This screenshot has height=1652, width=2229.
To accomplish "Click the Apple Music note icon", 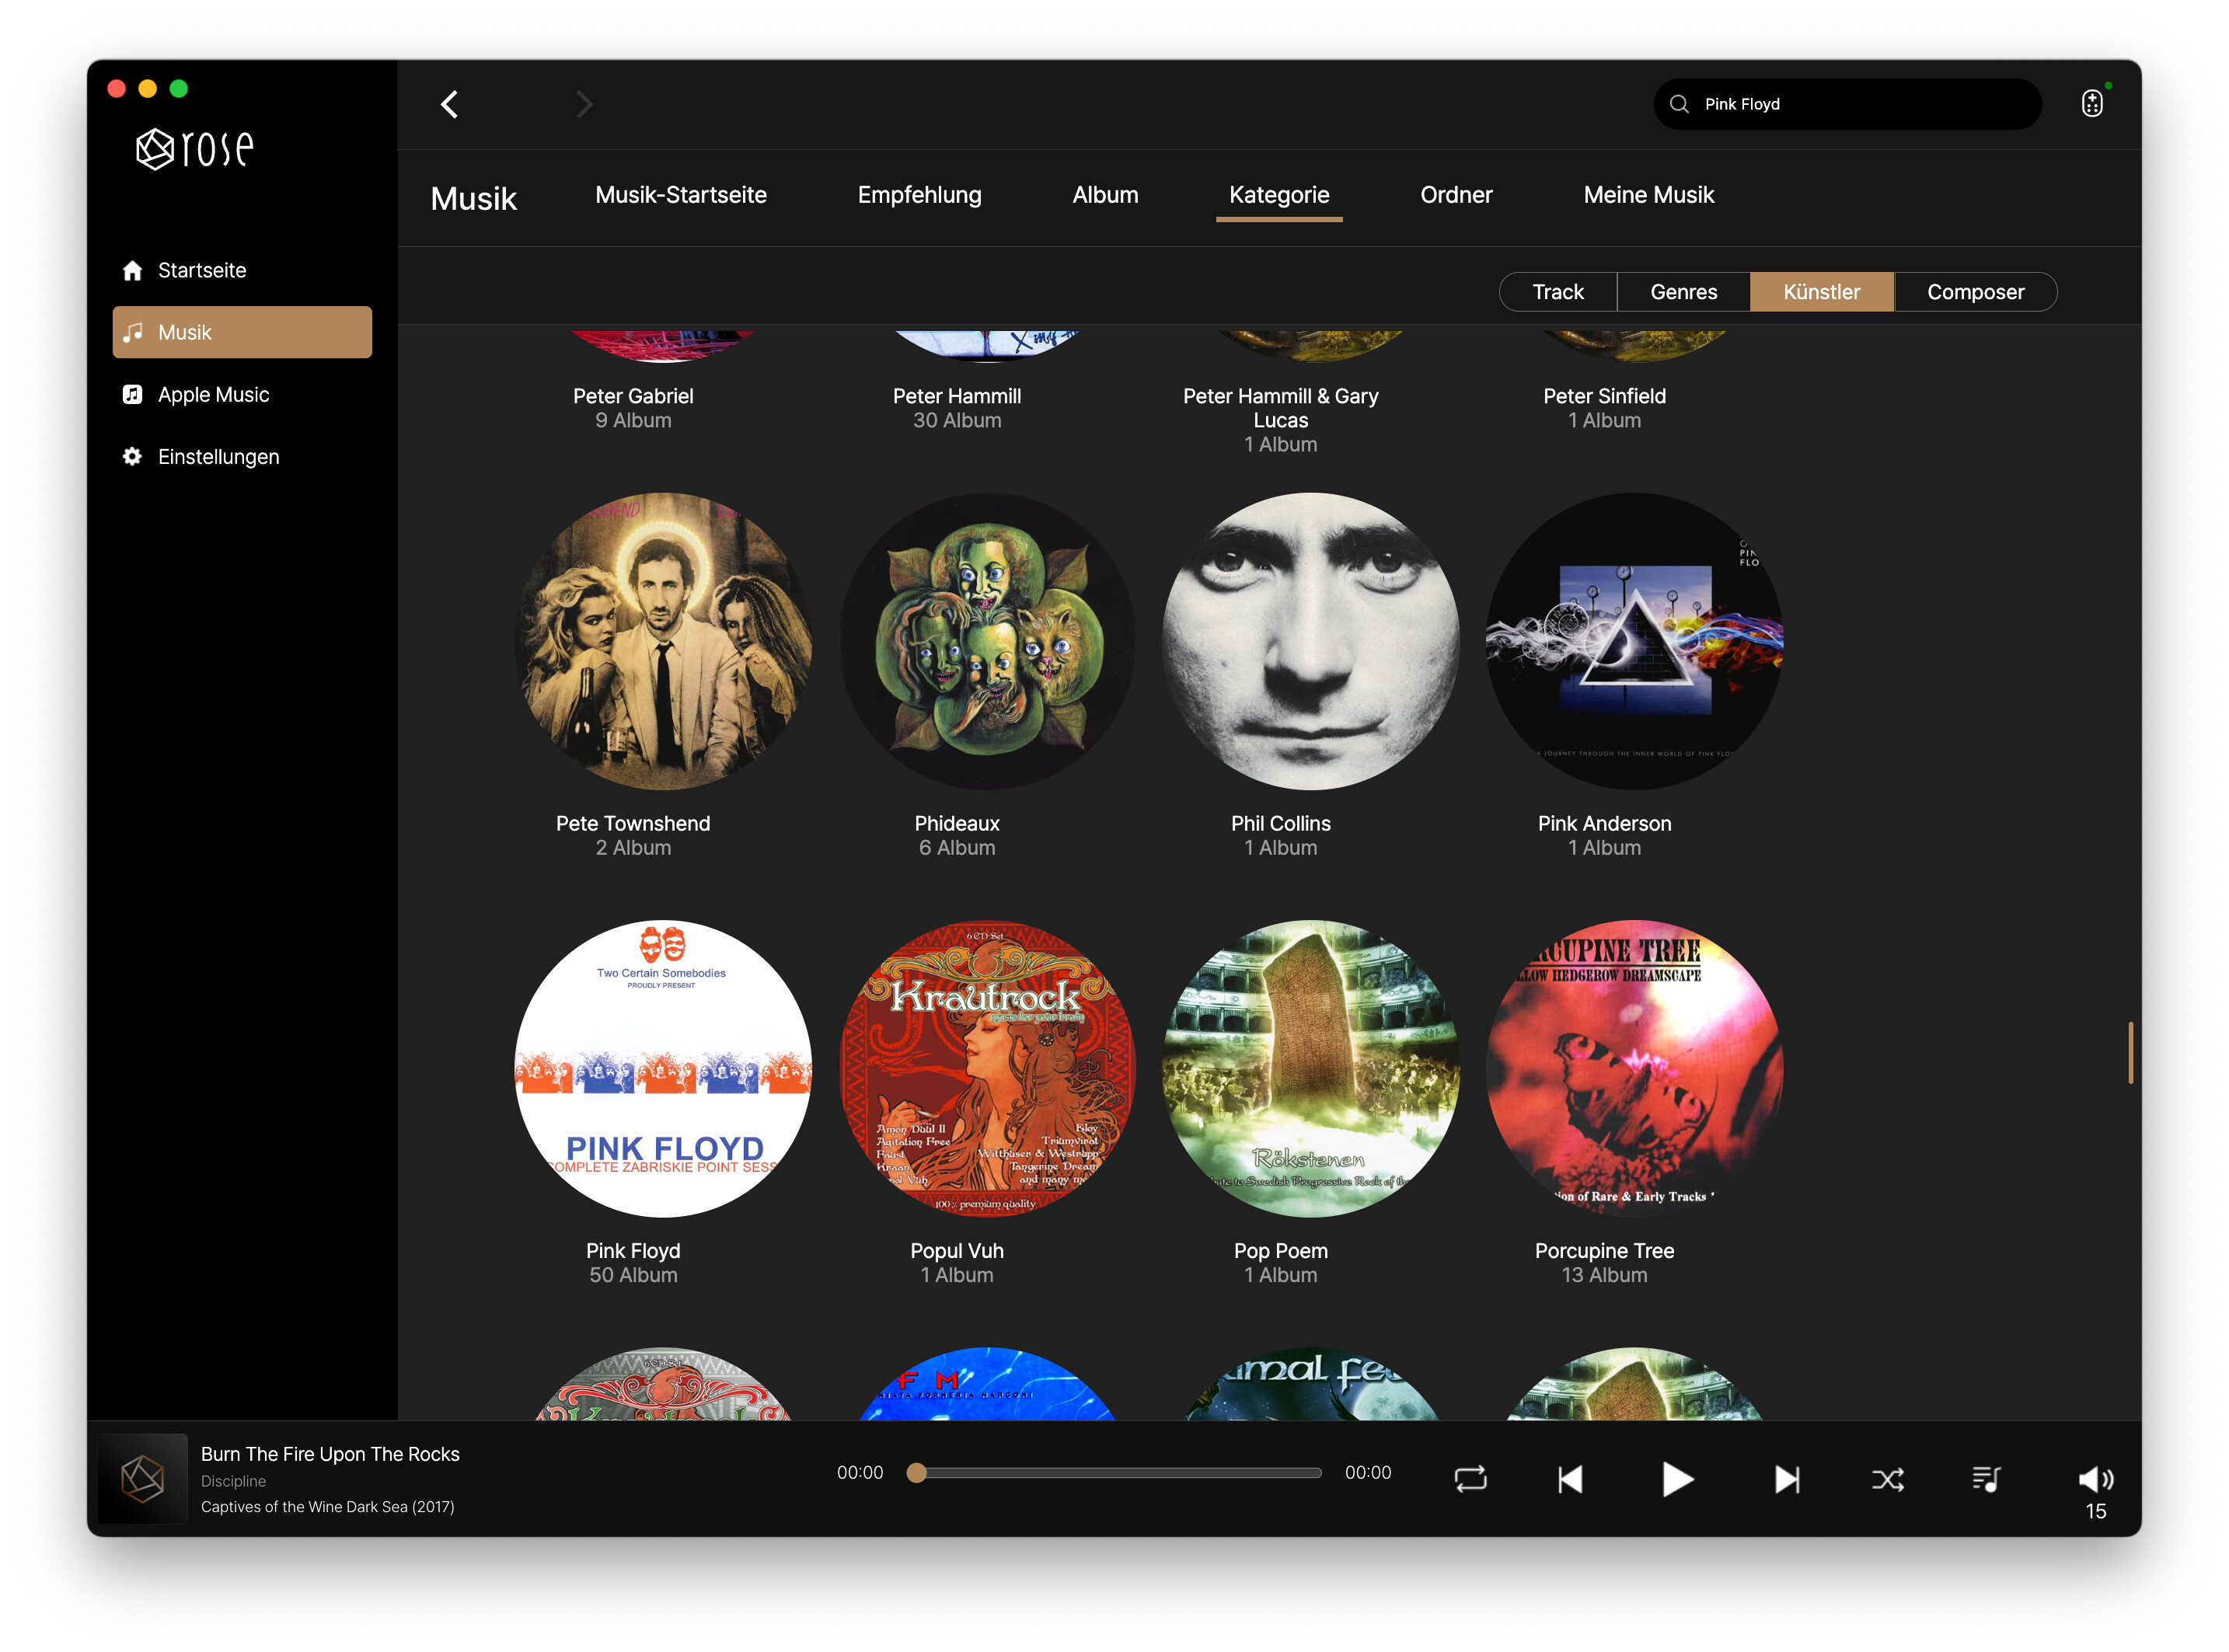I will click(x=132, y=394).
